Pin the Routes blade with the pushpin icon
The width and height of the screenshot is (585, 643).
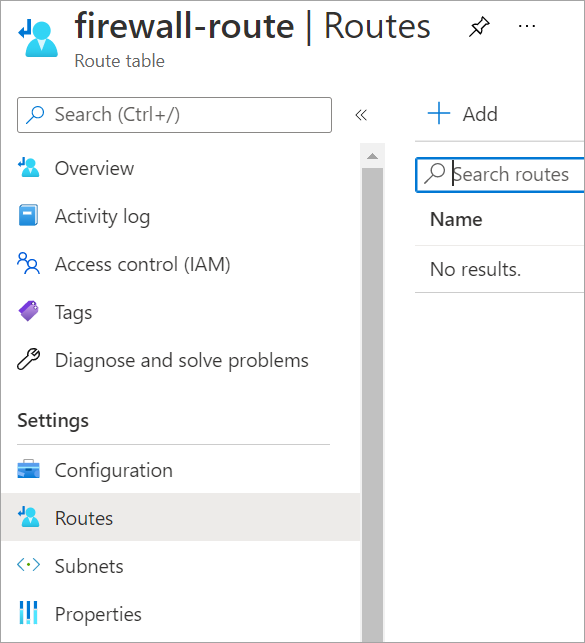479,27
